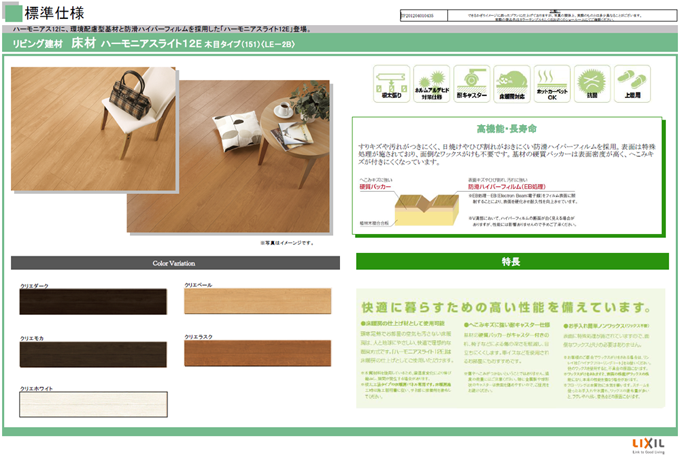This screenshot has height=455, width=680.
Task: Click the 標準仕様 page title
Action: (x=54, y=13)
